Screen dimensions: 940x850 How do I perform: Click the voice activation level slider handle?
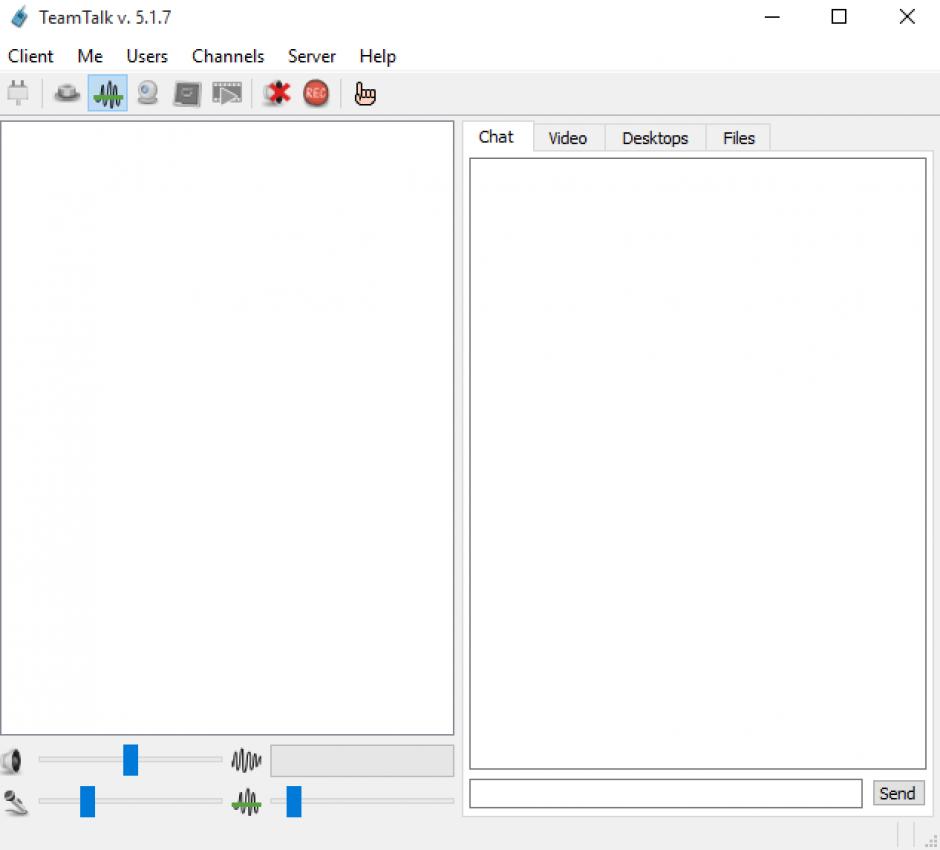(294, 801)
